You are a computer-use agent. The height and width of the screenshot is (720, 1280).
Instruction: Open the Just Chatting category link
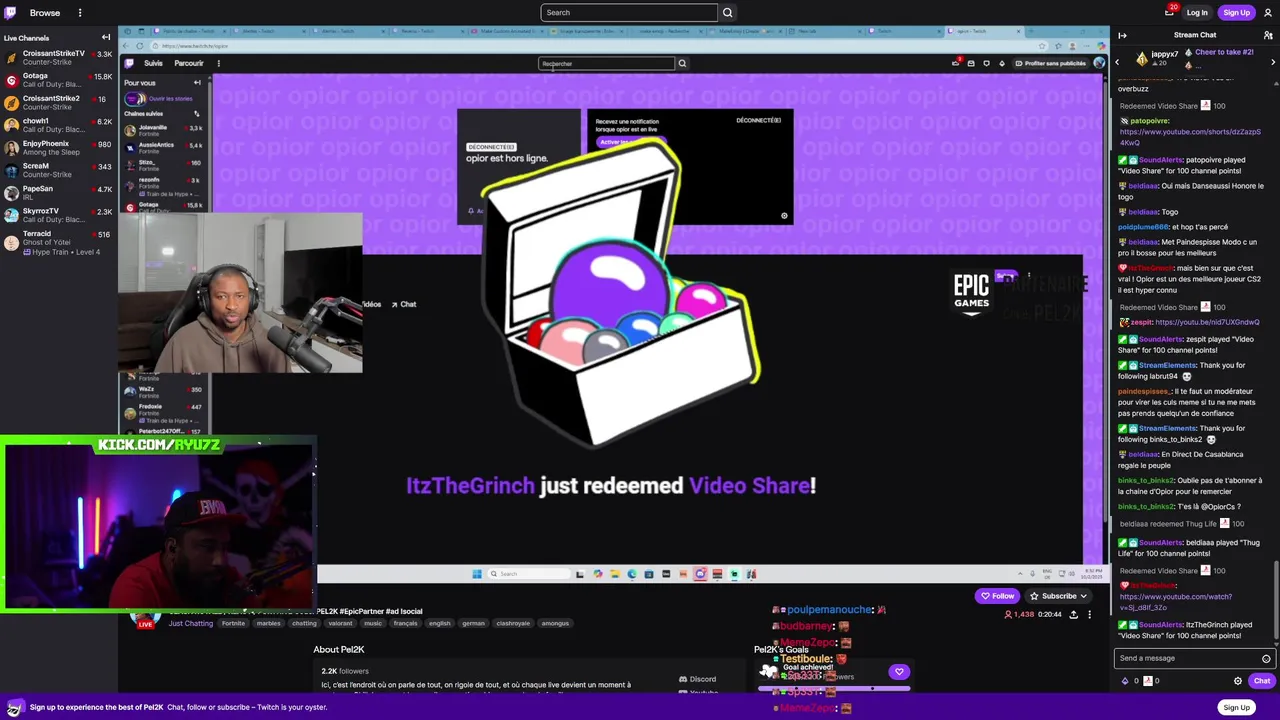(x=190, y=623)
